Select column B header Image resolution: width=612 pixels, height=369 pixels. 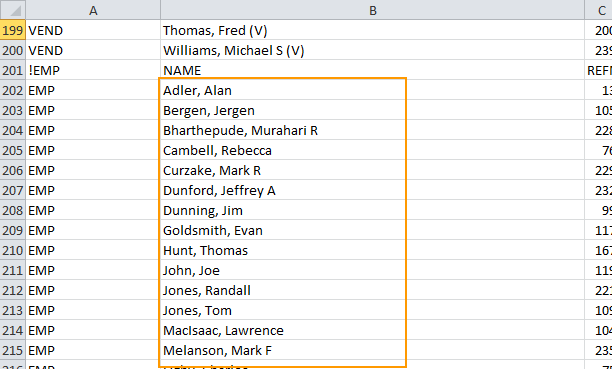coord(372,10)
